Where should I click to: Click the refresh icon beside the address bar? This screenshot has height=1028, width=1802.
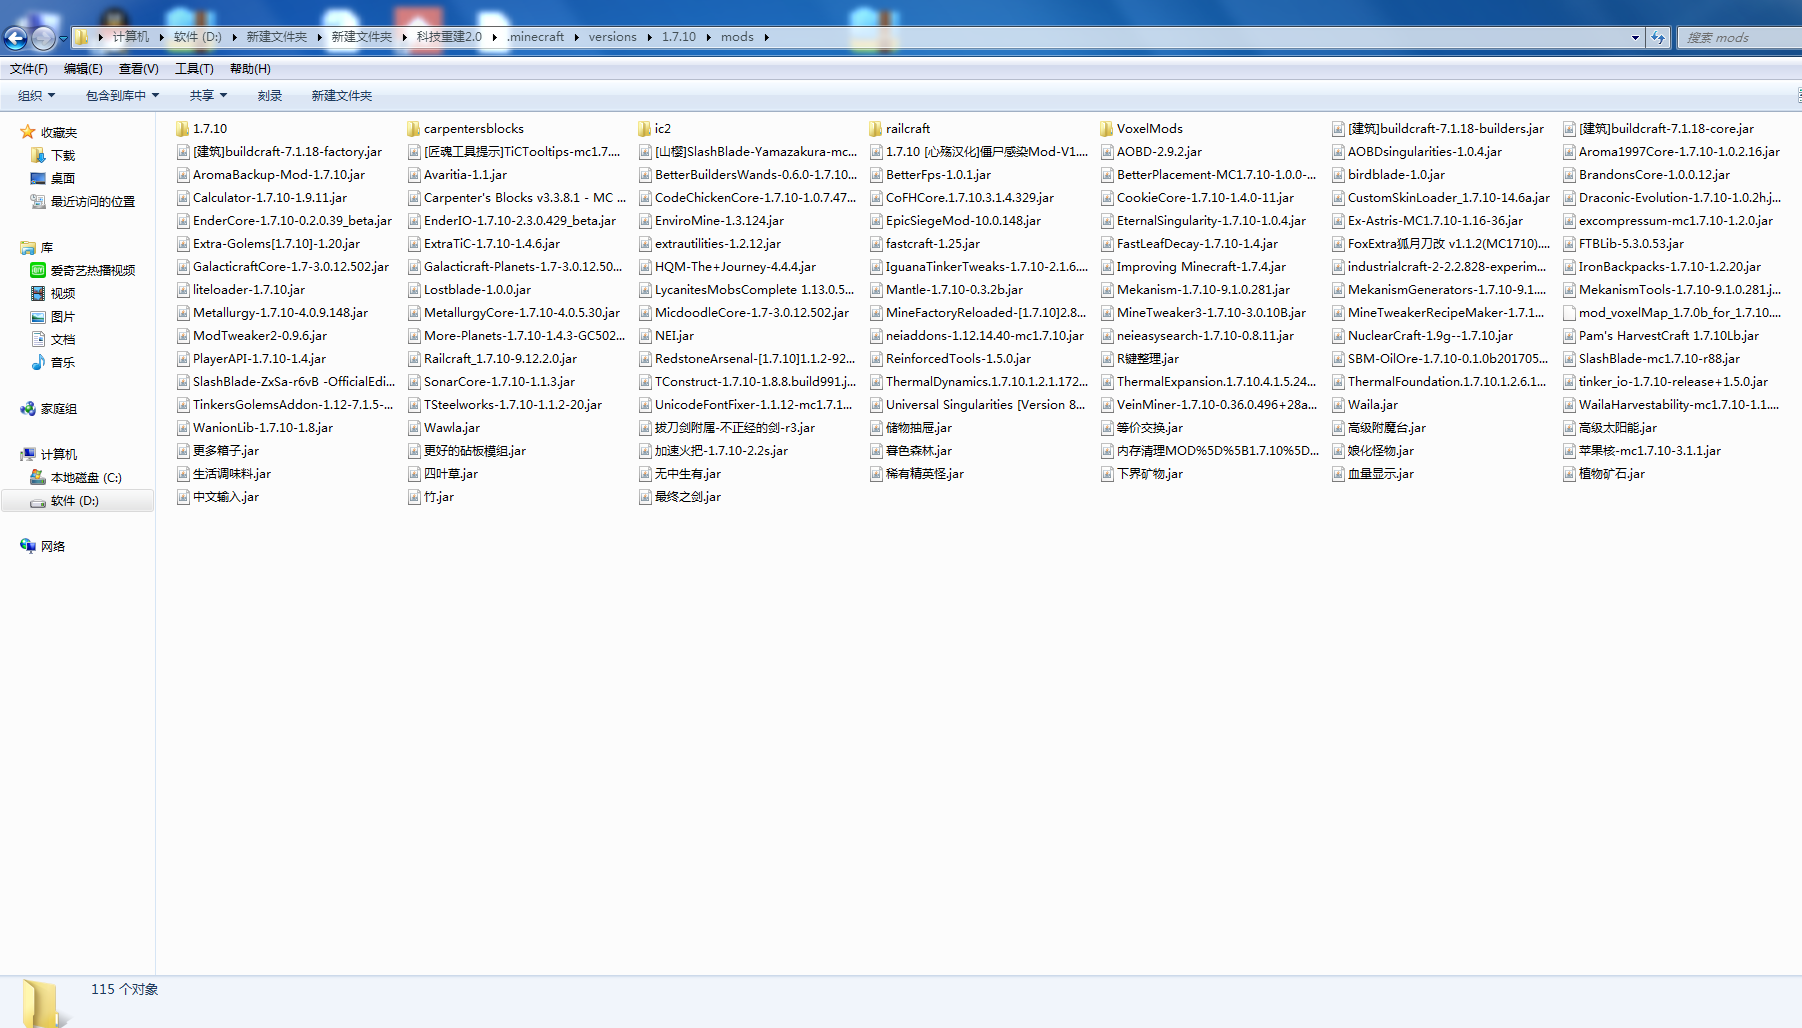click(x=1658, y=37)
